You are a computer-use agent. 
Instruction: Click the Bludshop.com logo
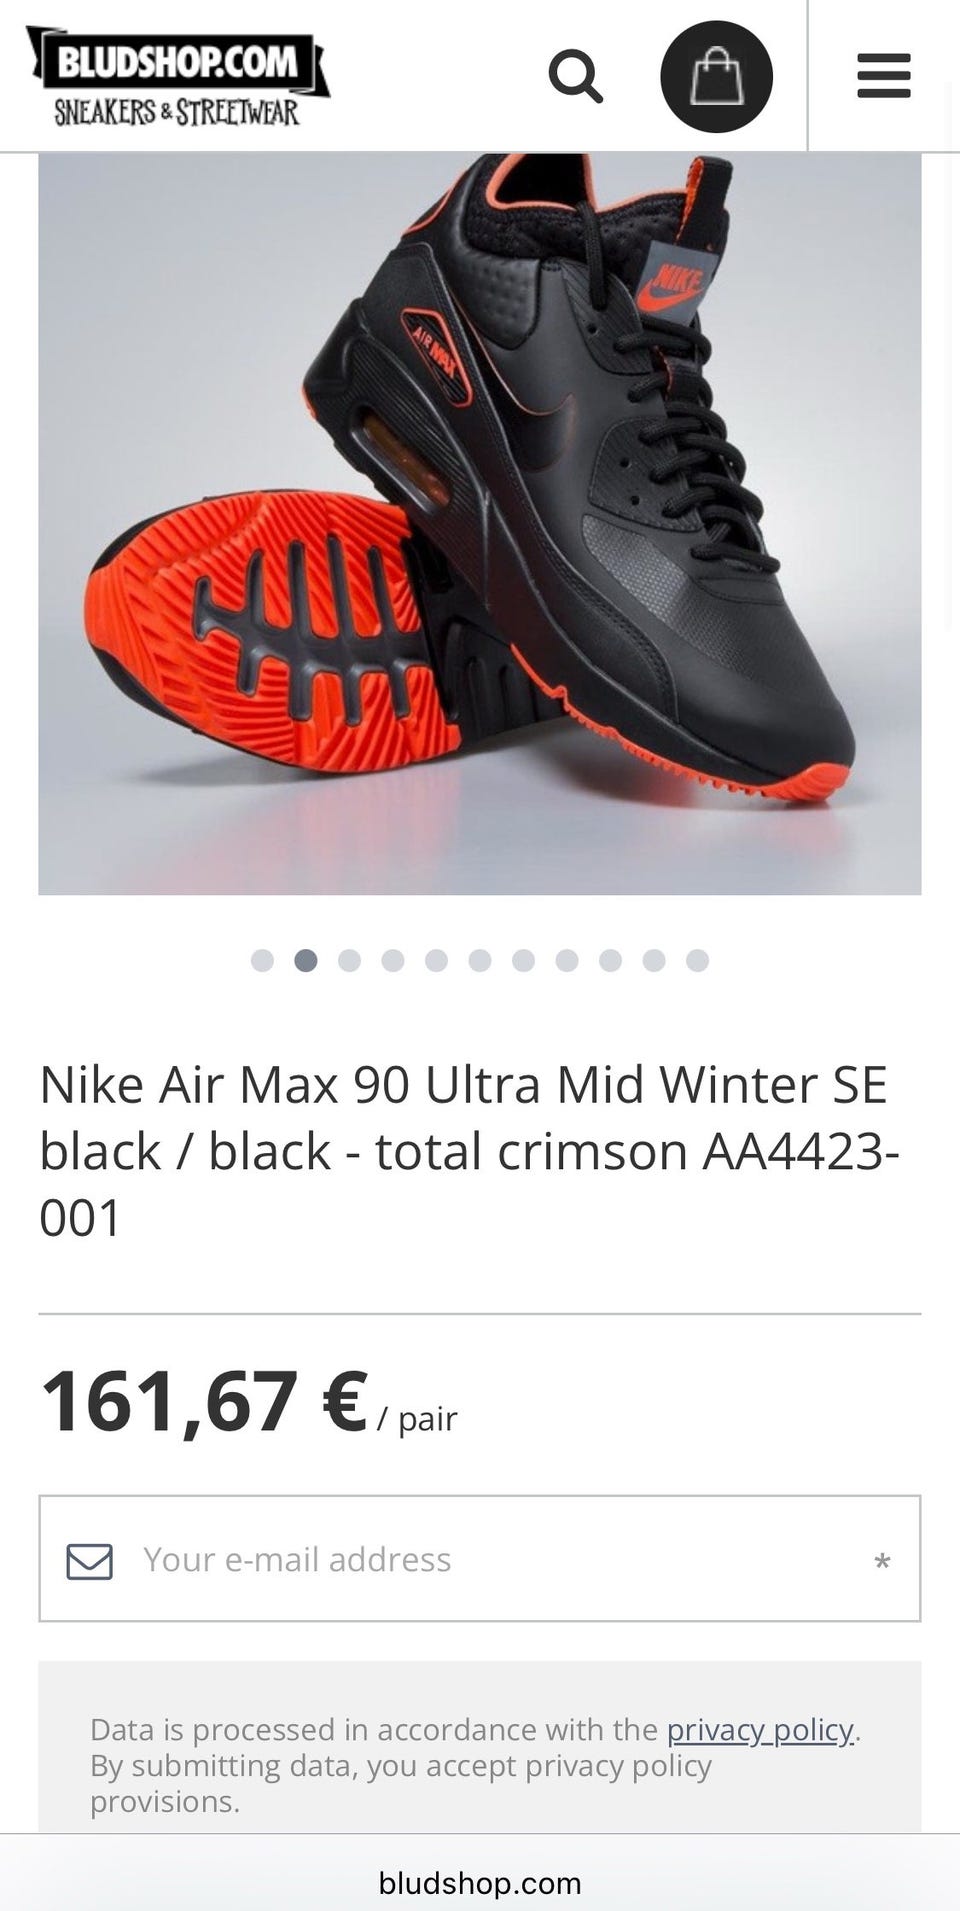tap(177, 77)
